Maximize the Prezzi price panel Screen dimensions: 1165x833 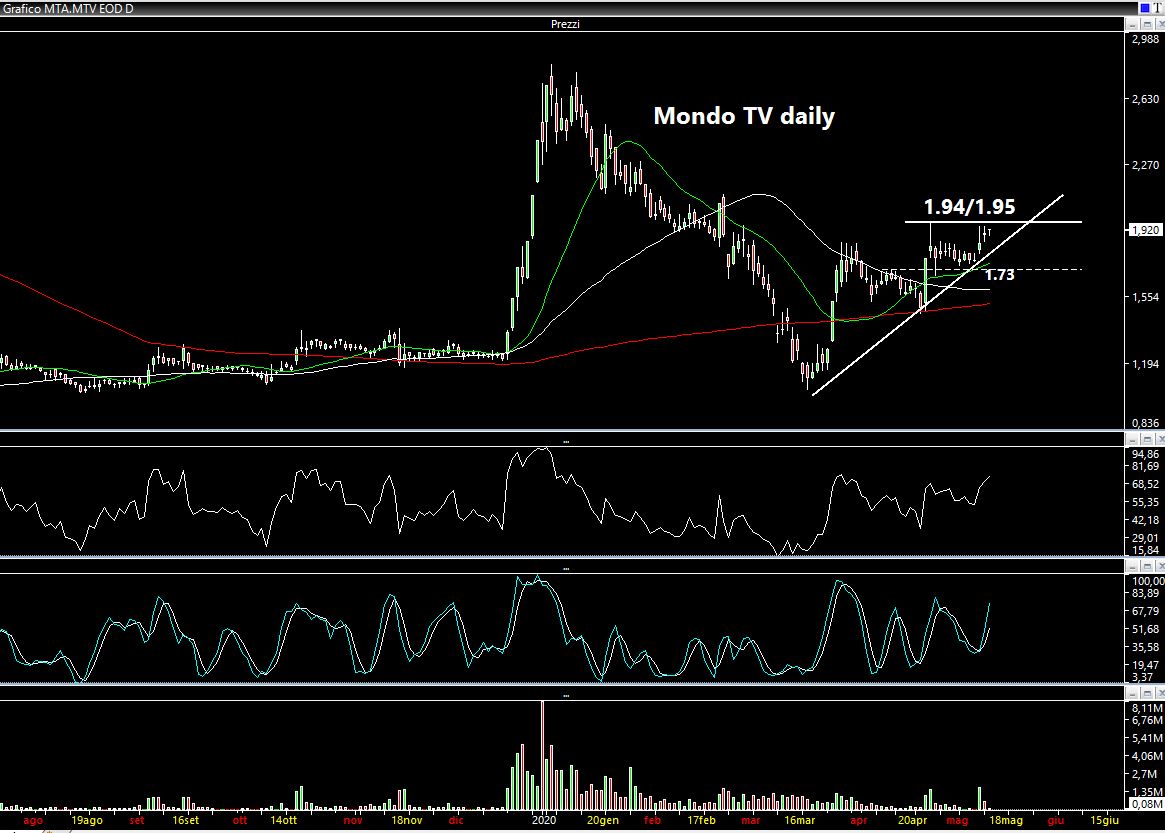pos(1147,25)
